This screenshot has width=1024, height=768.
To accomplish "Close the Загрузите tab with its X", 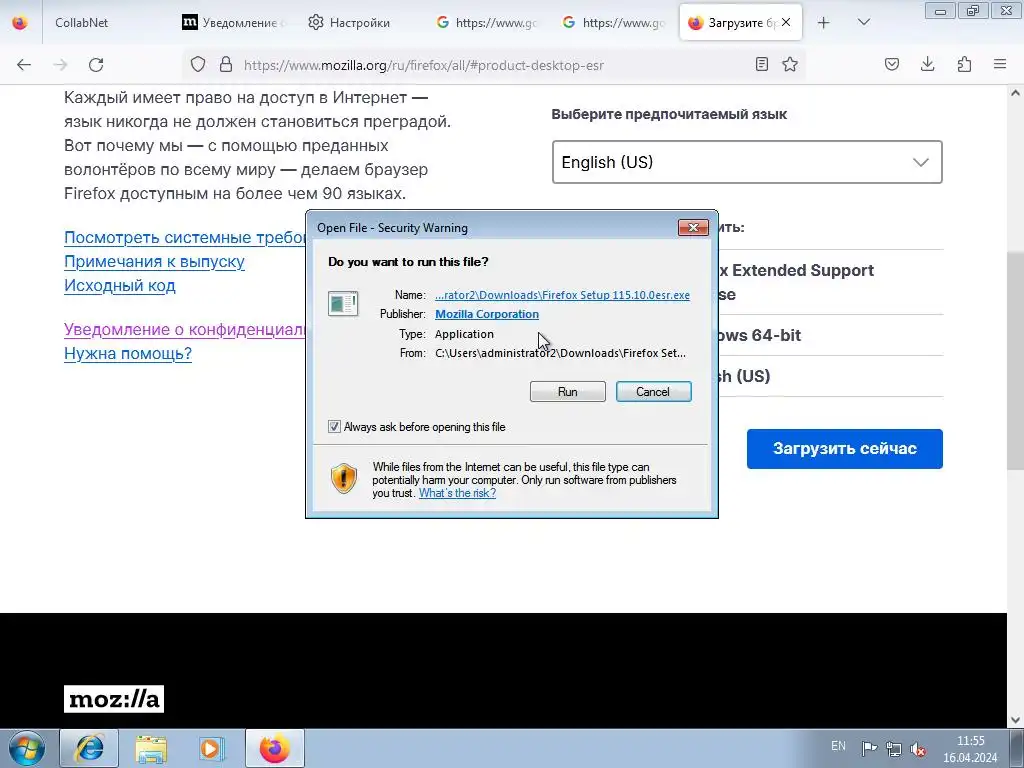I will pyautogui.click(x=786, y=22).
